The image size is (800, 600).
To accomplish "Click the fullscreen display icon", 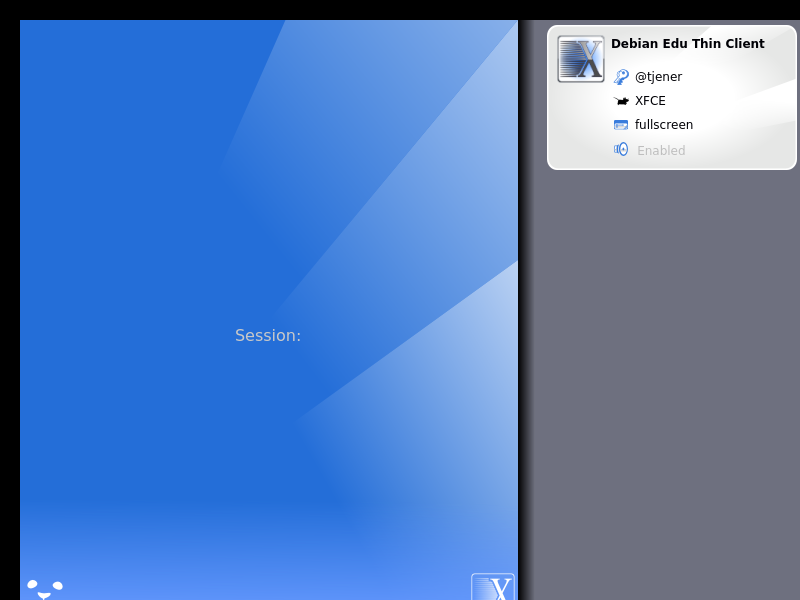I will coord(621,125).
